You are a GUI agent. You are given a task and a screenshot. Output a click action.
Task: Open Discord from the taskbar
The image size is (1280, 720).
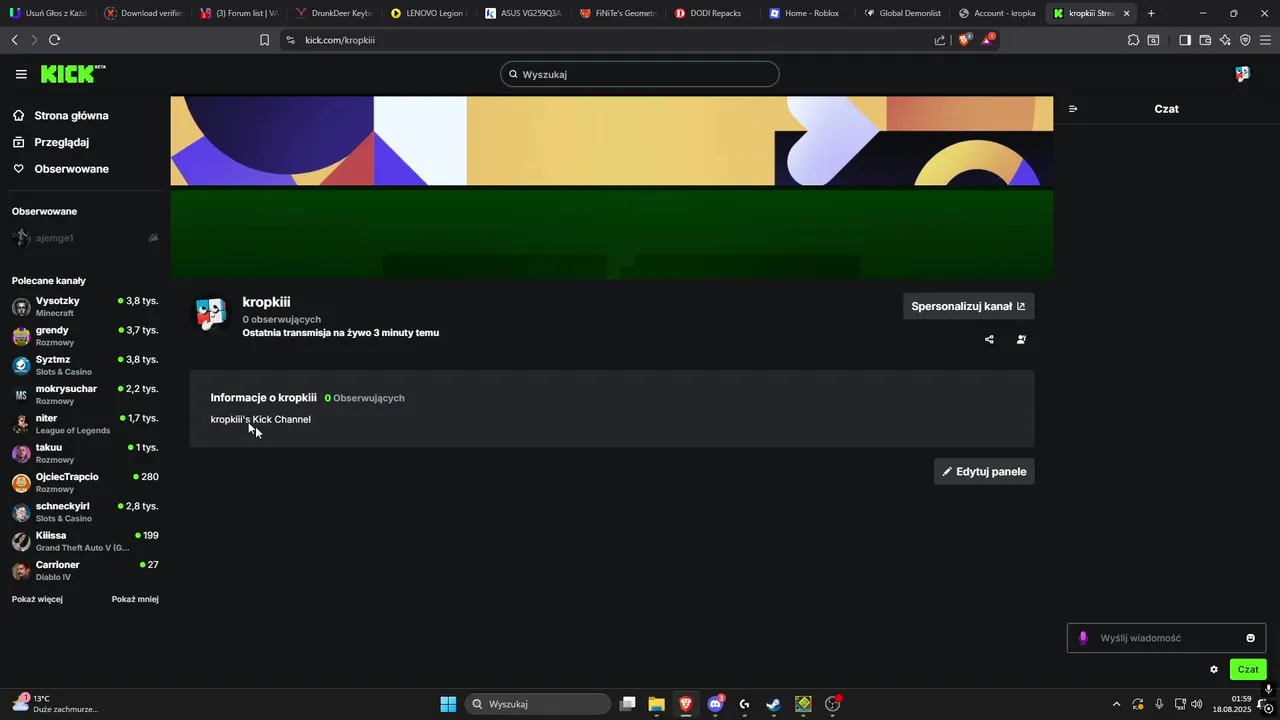(716, 704)
